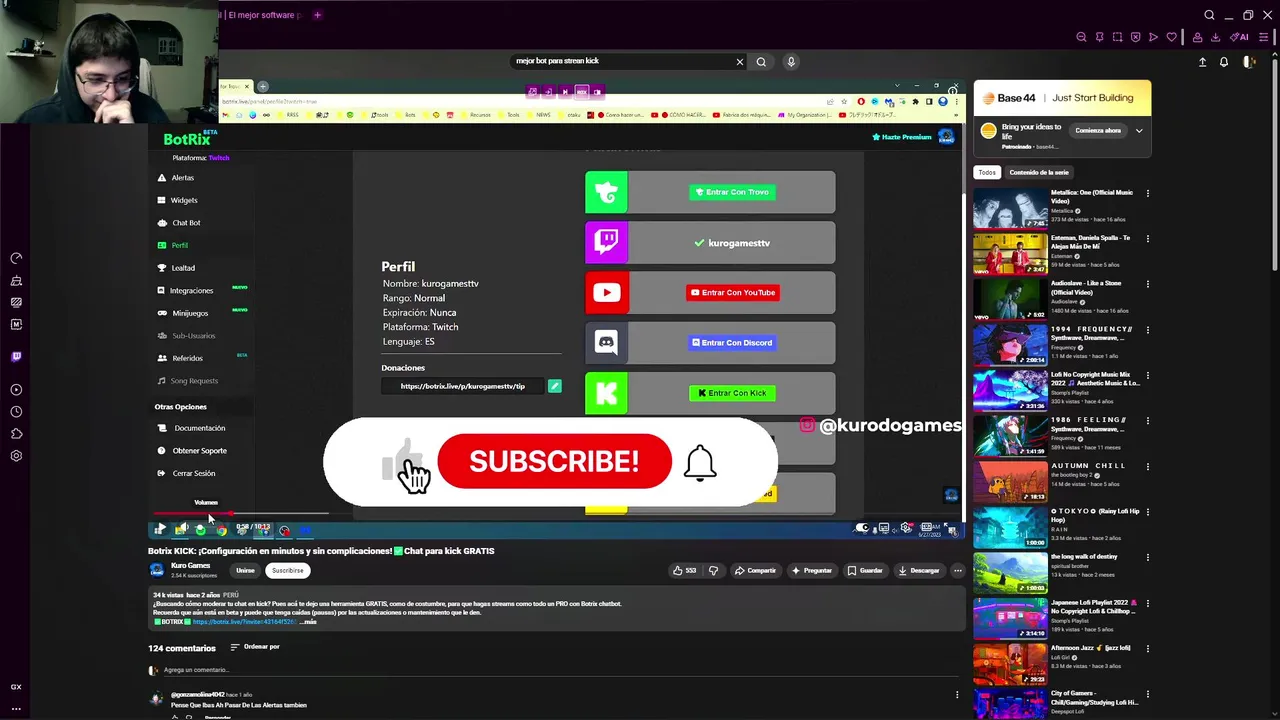Image resolution: width=1280 pixels, height=720 pixels.
Task: Open the long walk of destiny thumbnail
Action: click(x=1010, y=572)
